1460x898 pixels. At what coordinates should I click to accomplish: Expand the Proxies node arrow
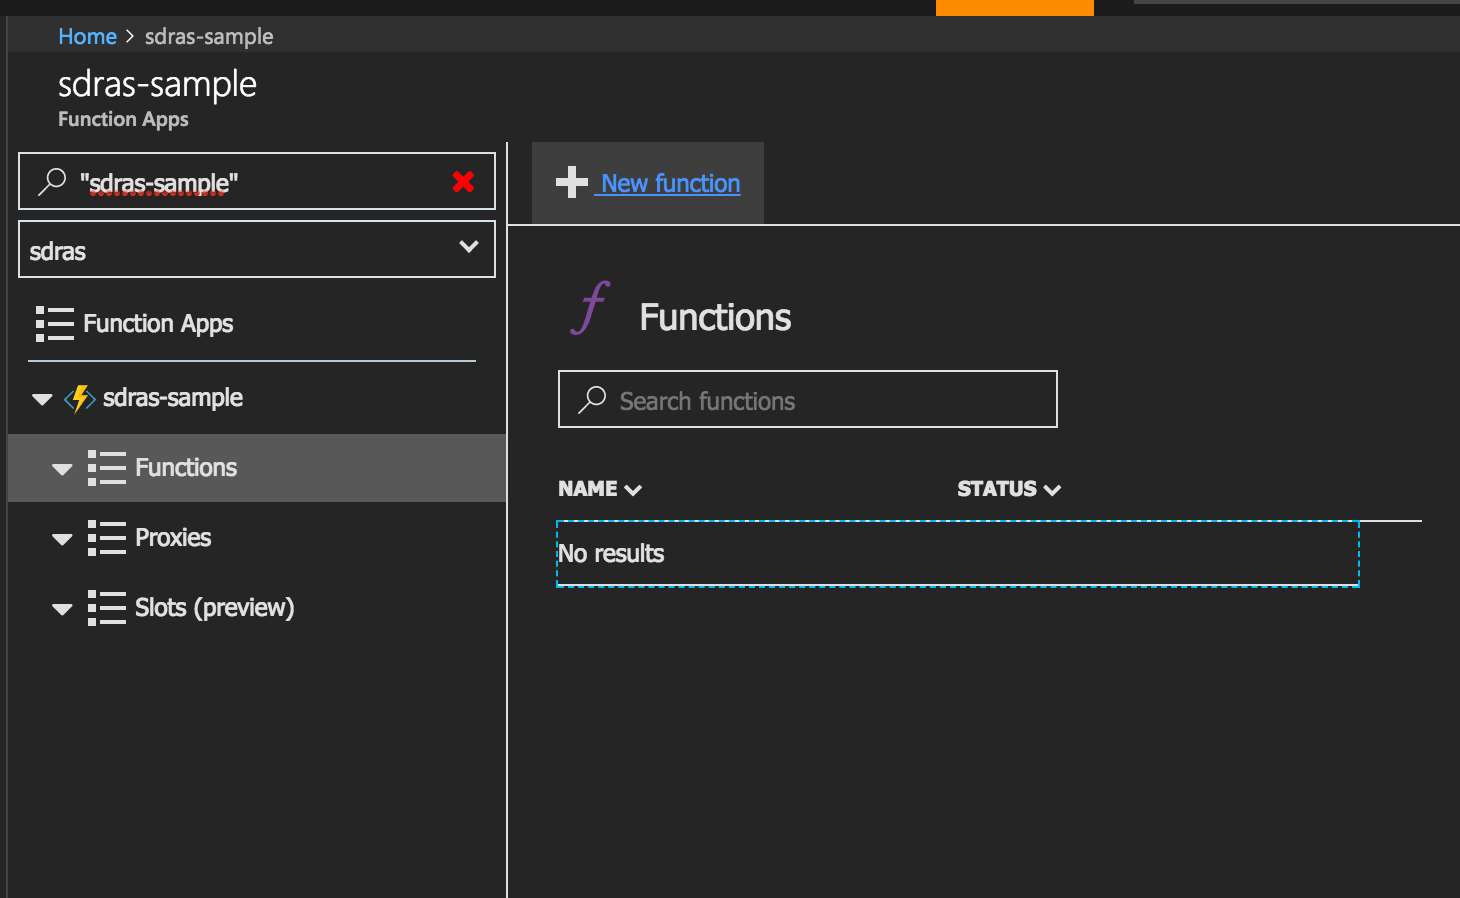[62, 539]
